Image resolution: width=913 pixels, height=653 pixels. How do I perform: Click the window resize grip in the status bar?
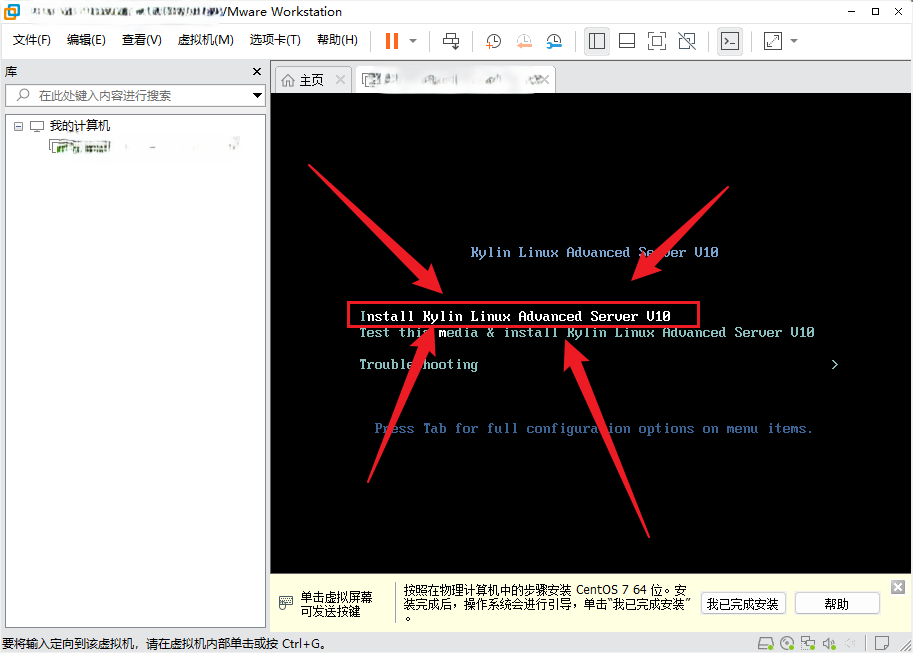tap(906, 645)
